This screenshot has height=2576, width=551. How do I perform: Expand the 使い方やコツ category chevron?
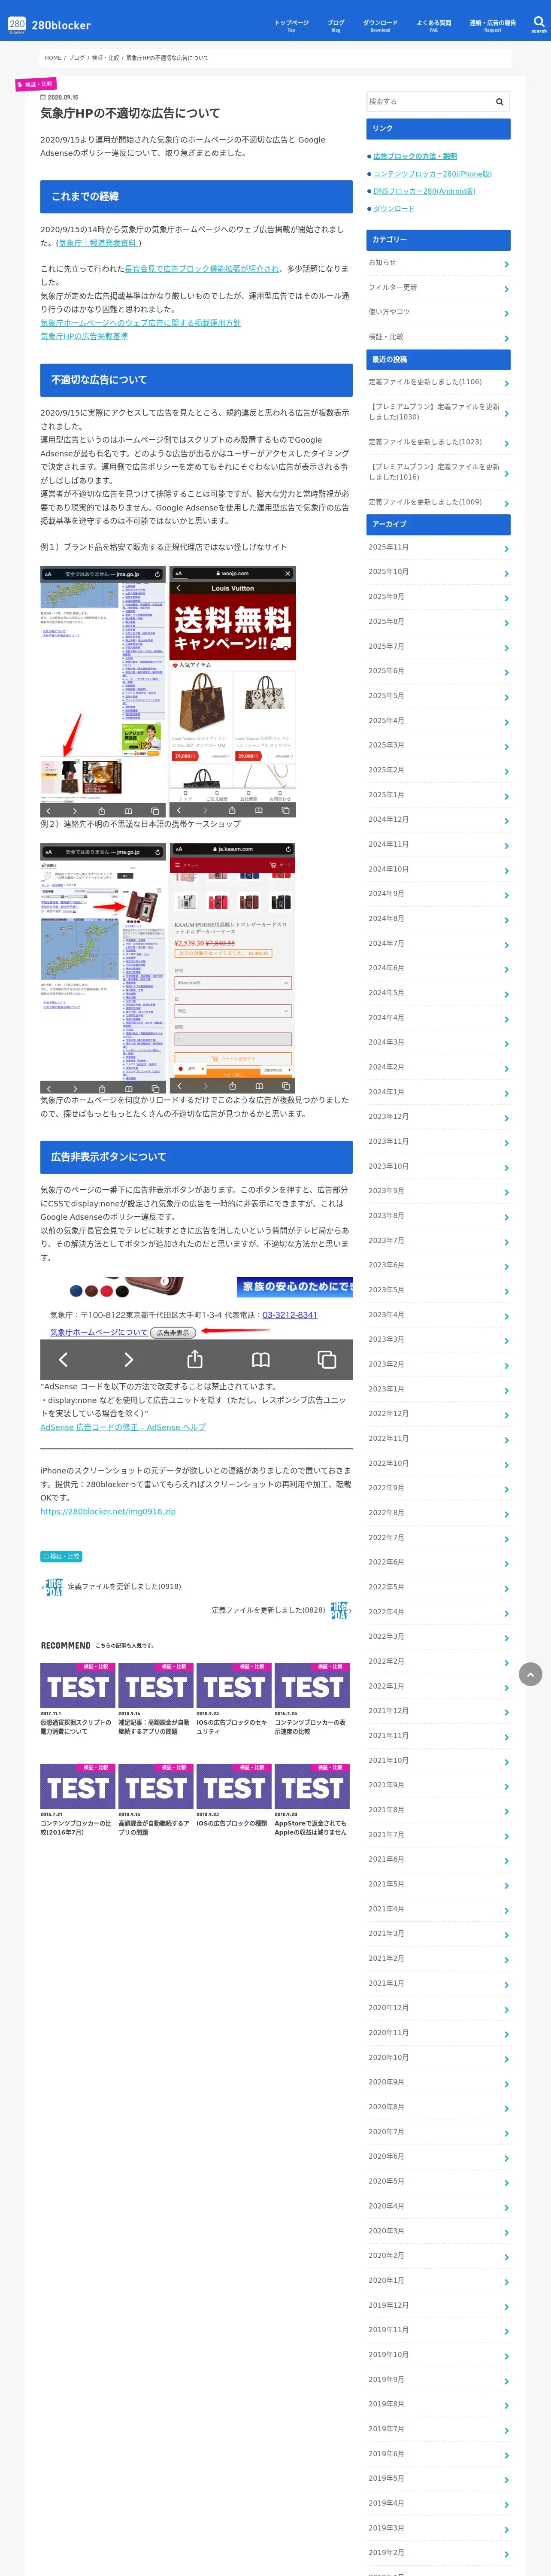coord(506,314)
